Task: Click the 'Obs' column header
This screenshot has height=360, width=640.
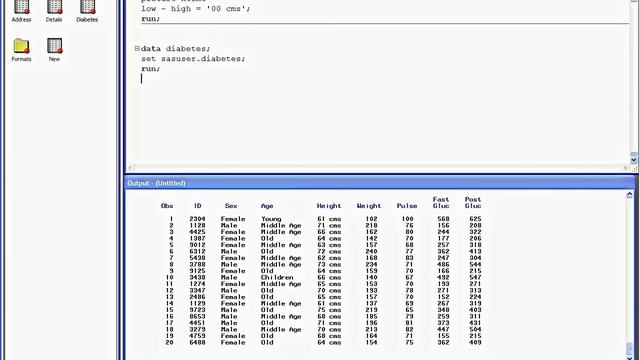Action: (167, 206)
